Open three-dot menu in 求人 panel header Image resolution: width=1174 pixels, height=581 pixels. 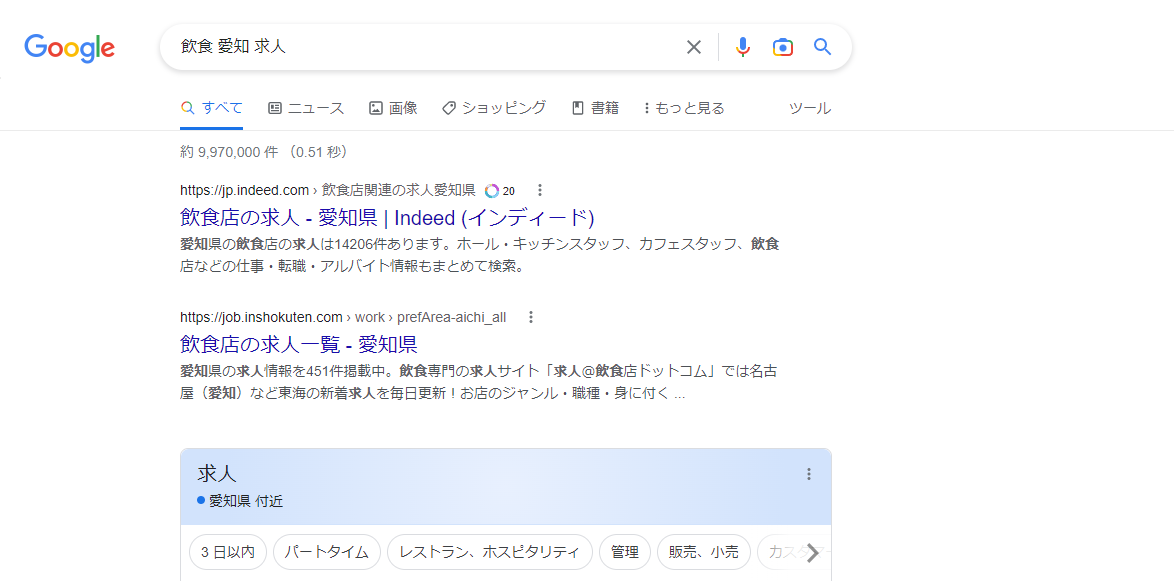[809, 474]
